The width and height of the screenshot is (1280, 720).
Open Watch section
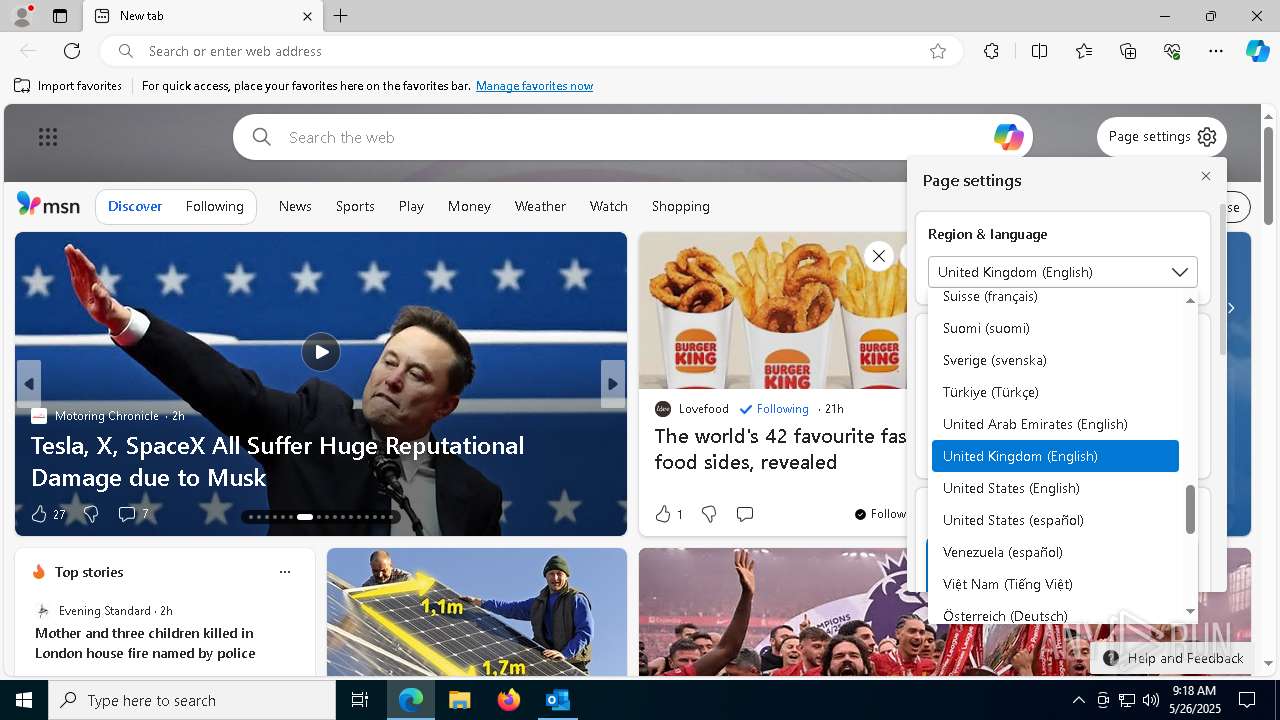point(608,206)
